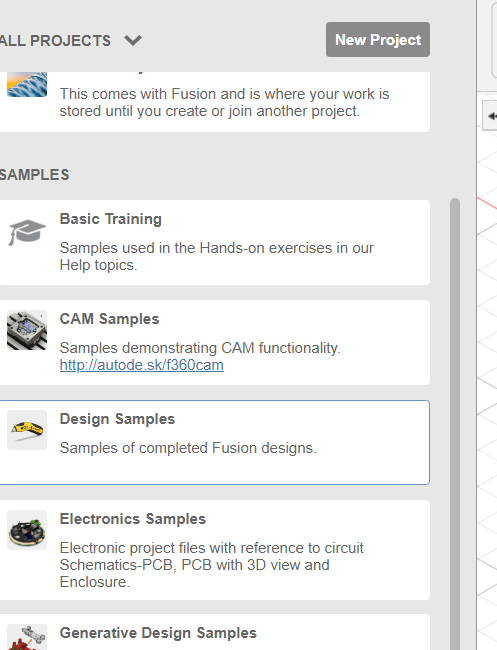
Task: Click the CAM Samples machined part thumbnail
Action: 27,330
